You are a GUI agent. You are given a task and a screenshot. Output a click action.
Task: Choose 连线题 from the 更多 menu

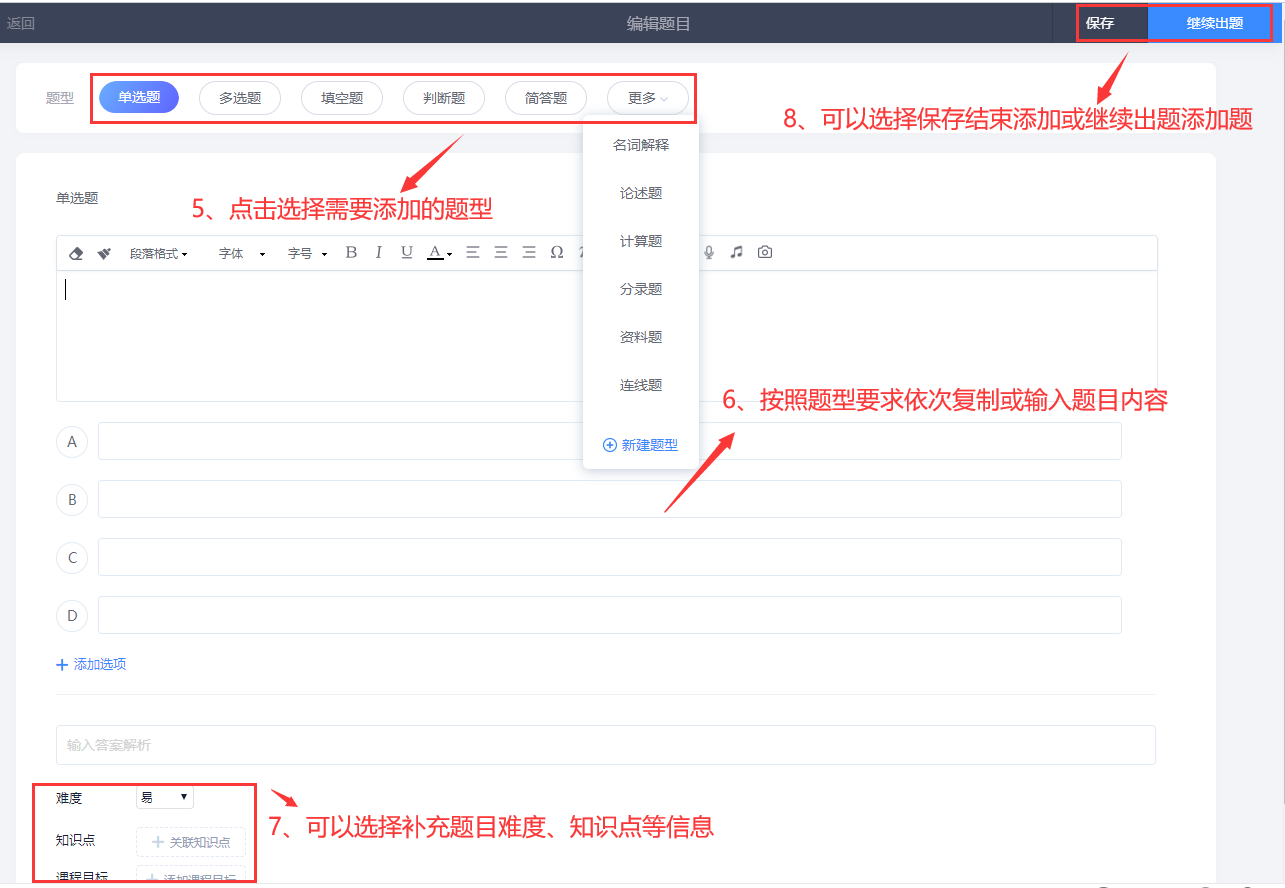coord(641,385)
